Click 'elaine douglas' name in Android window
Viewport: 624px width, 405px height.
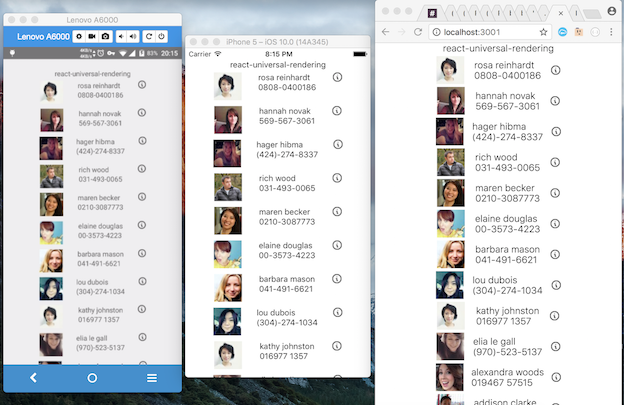100,226
